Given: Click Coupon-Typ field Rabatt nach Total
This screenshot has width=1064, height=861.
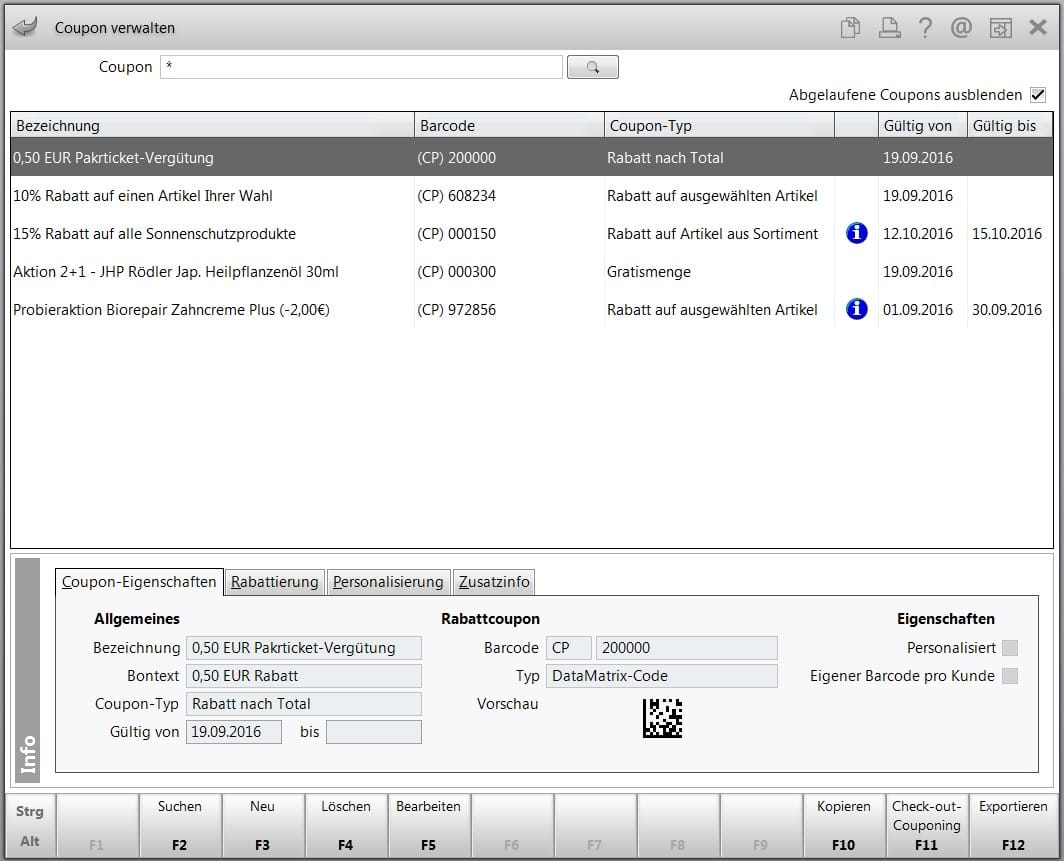Looking at the screenshot, I should click(304, 704).
